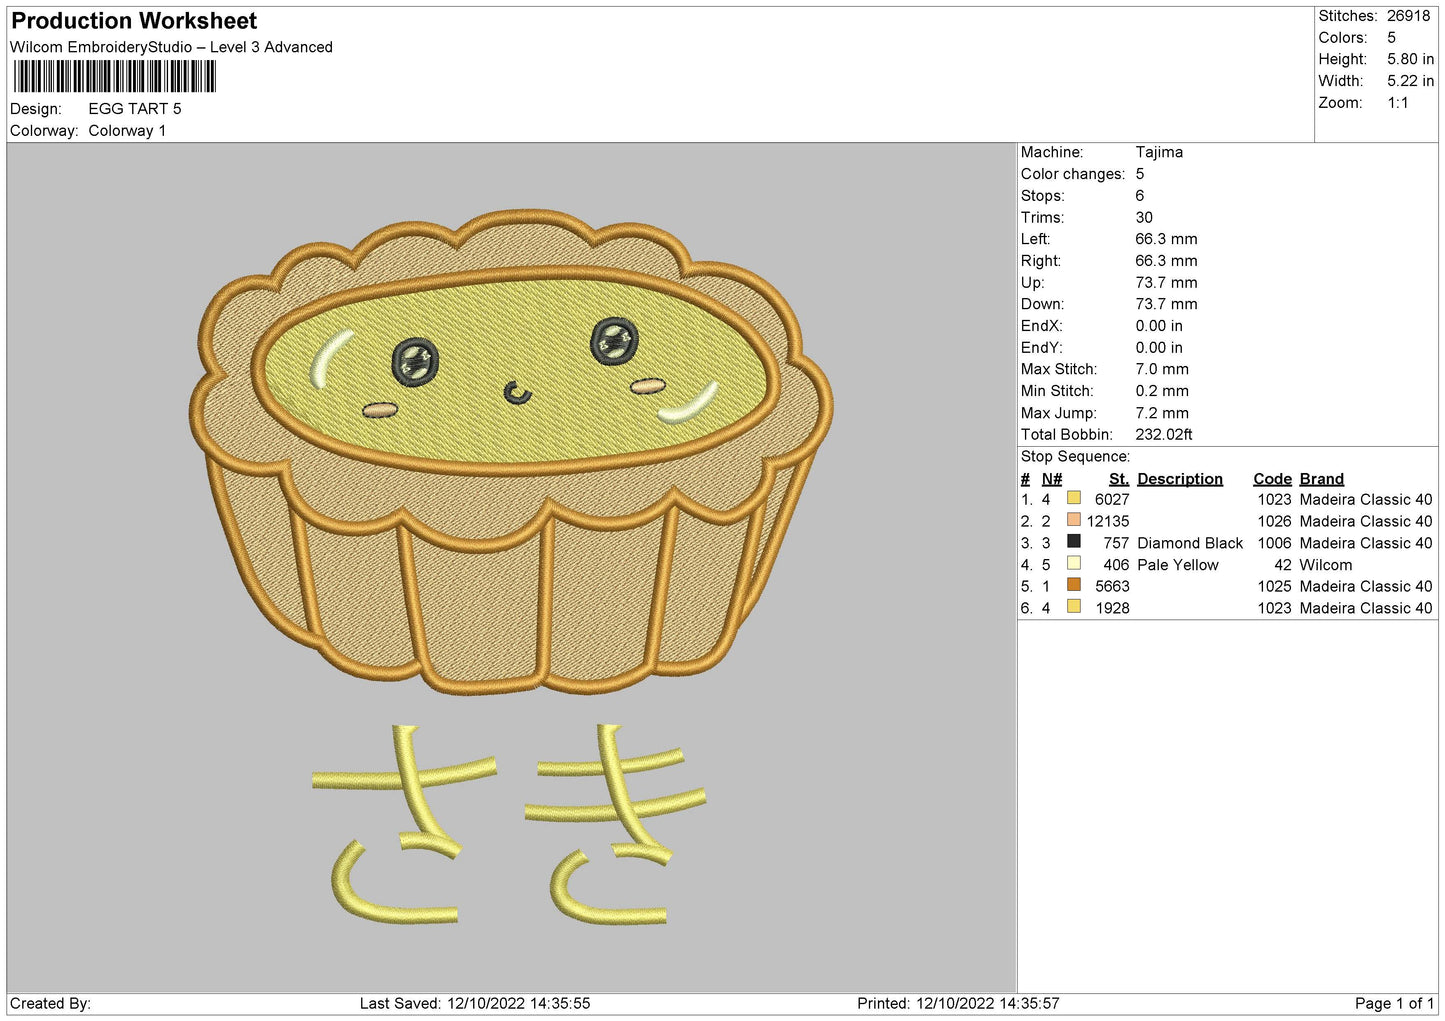The width and height of the screenshot is (1445, 1021).
Task: Click the min stitch value '0.2 mm'
Action: point(1162,392)
